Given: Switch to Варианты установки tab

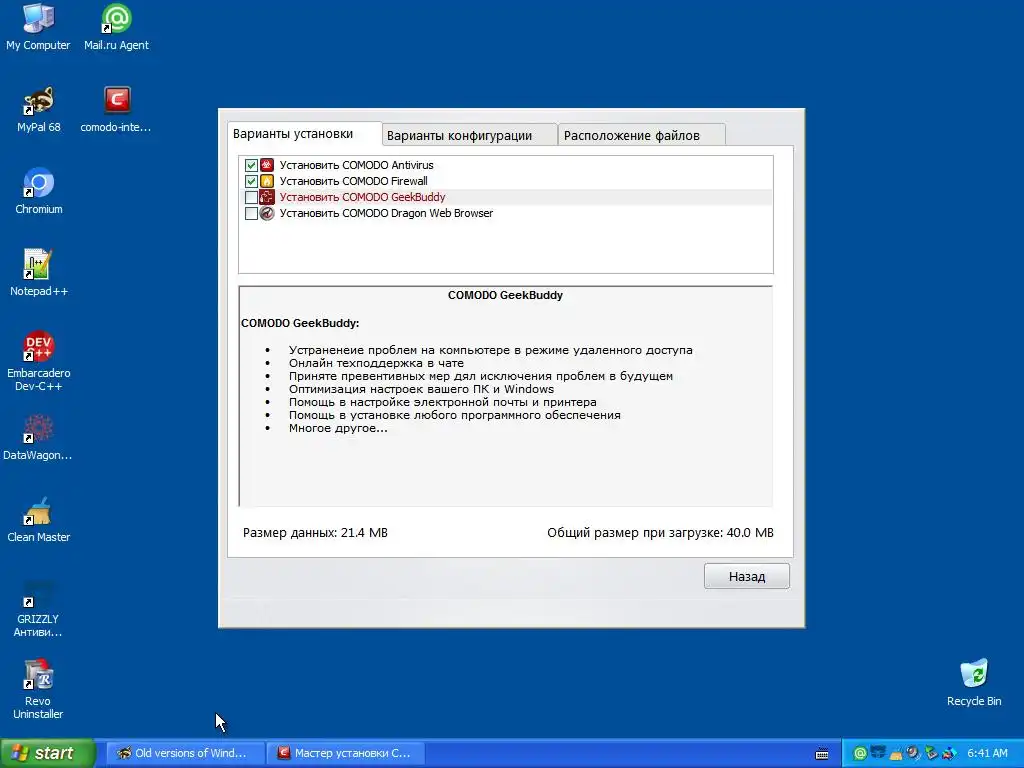Looking at the screenshot, I should [x=304, y=134].
